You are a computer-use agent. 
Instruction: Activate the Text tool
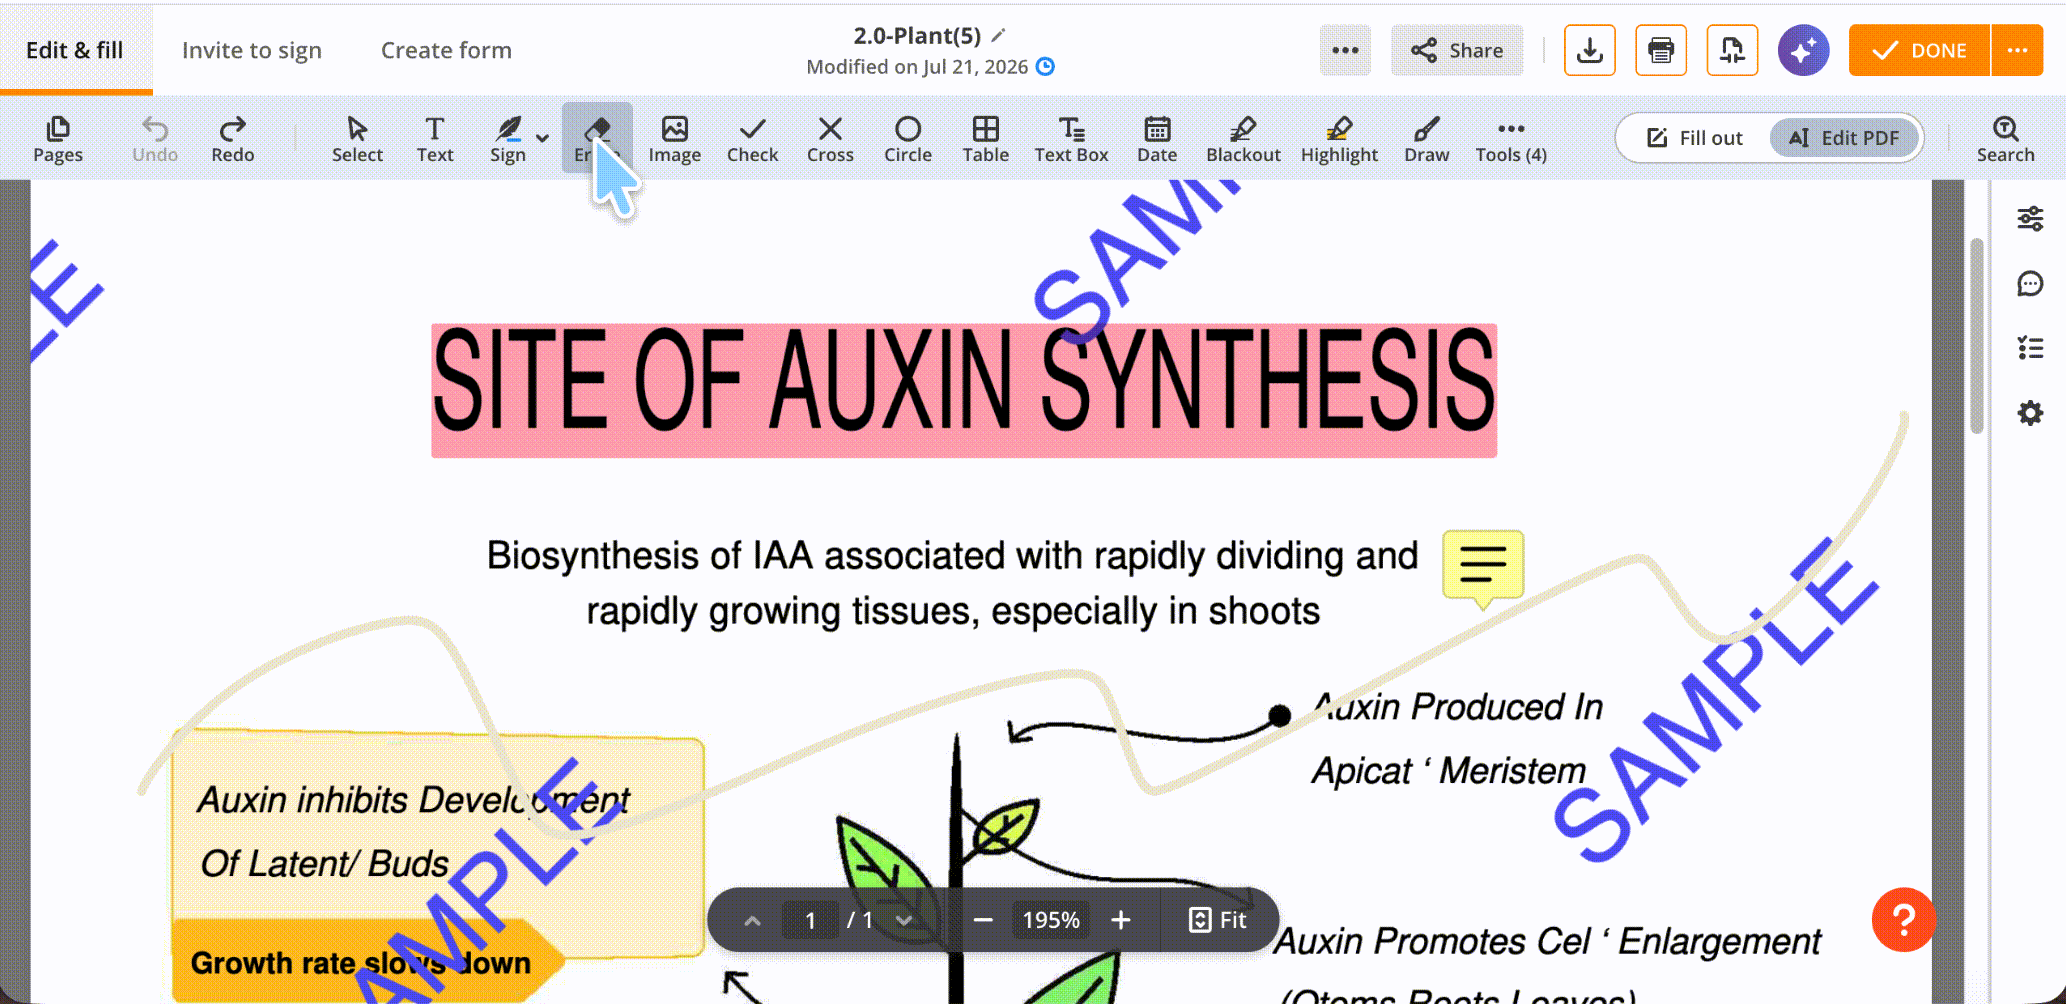[x=435, y=139]
